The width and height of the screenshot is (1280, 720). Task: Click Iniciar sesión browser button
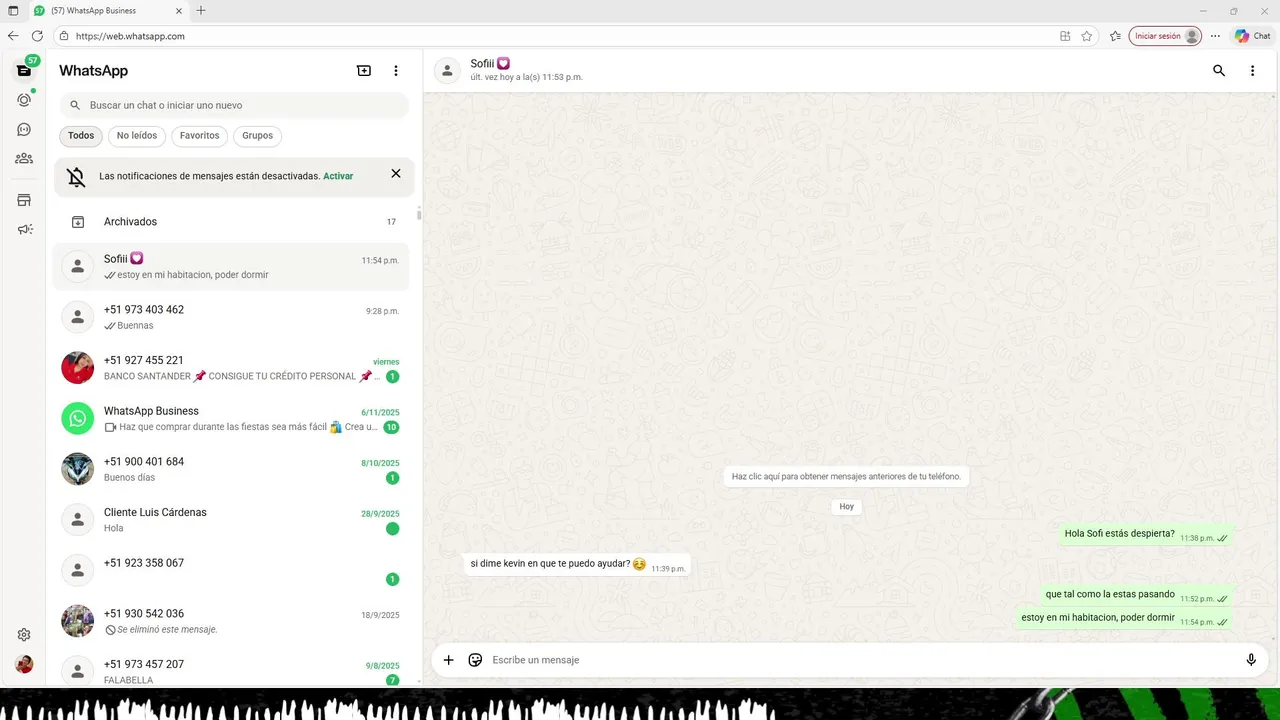click(1165, 36)
